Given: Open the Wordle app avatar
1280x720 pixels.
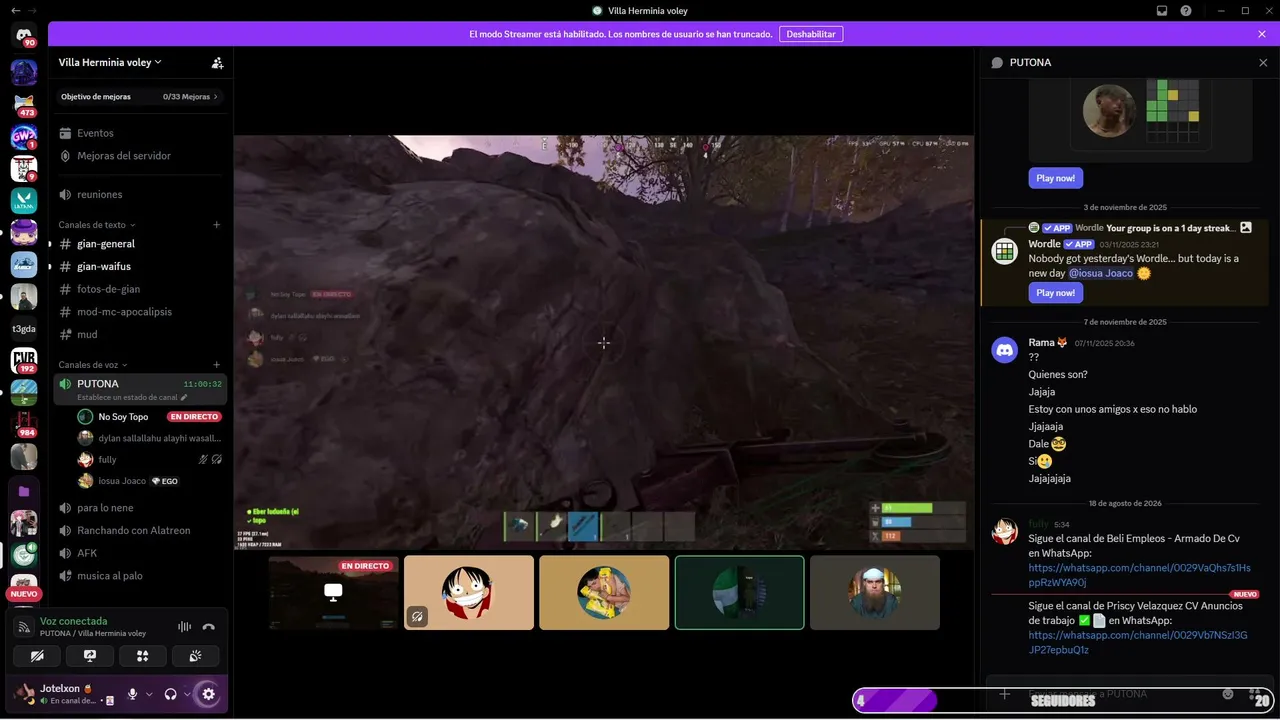Looking at the screenshot, I should (x=1005, y=252).
